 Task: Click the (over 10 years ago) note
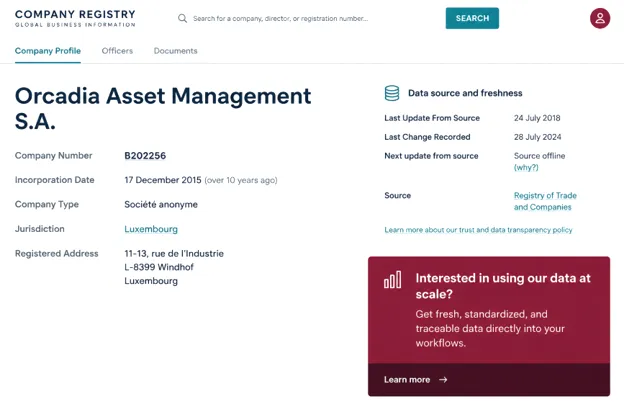pos(241,180)
